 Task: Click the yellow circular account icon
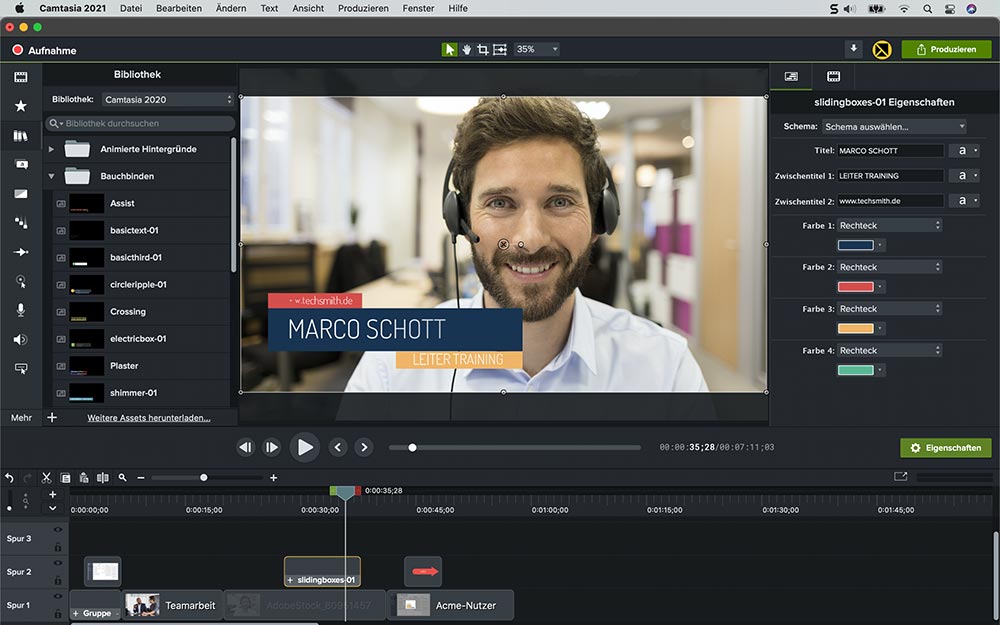pyautogui.click(x=882, y=49)
